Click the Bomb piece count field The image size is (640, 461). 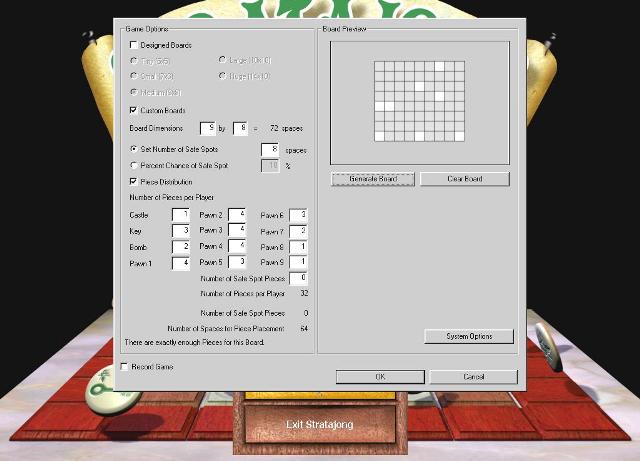(180, 247)
